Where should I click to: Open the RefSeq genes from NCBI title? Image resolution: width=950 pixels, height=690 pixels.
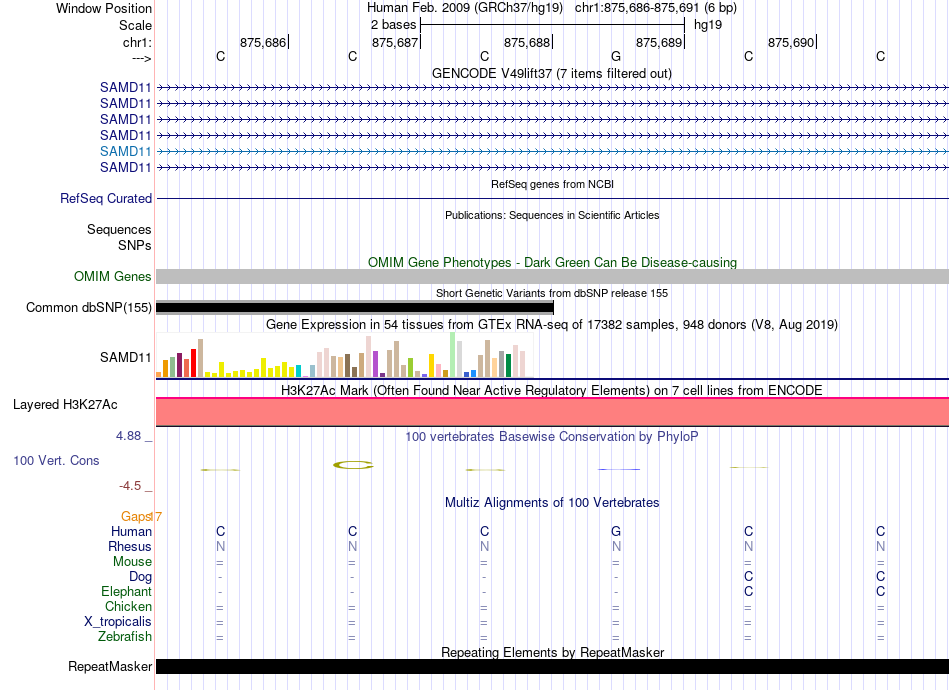click(552, 184)
